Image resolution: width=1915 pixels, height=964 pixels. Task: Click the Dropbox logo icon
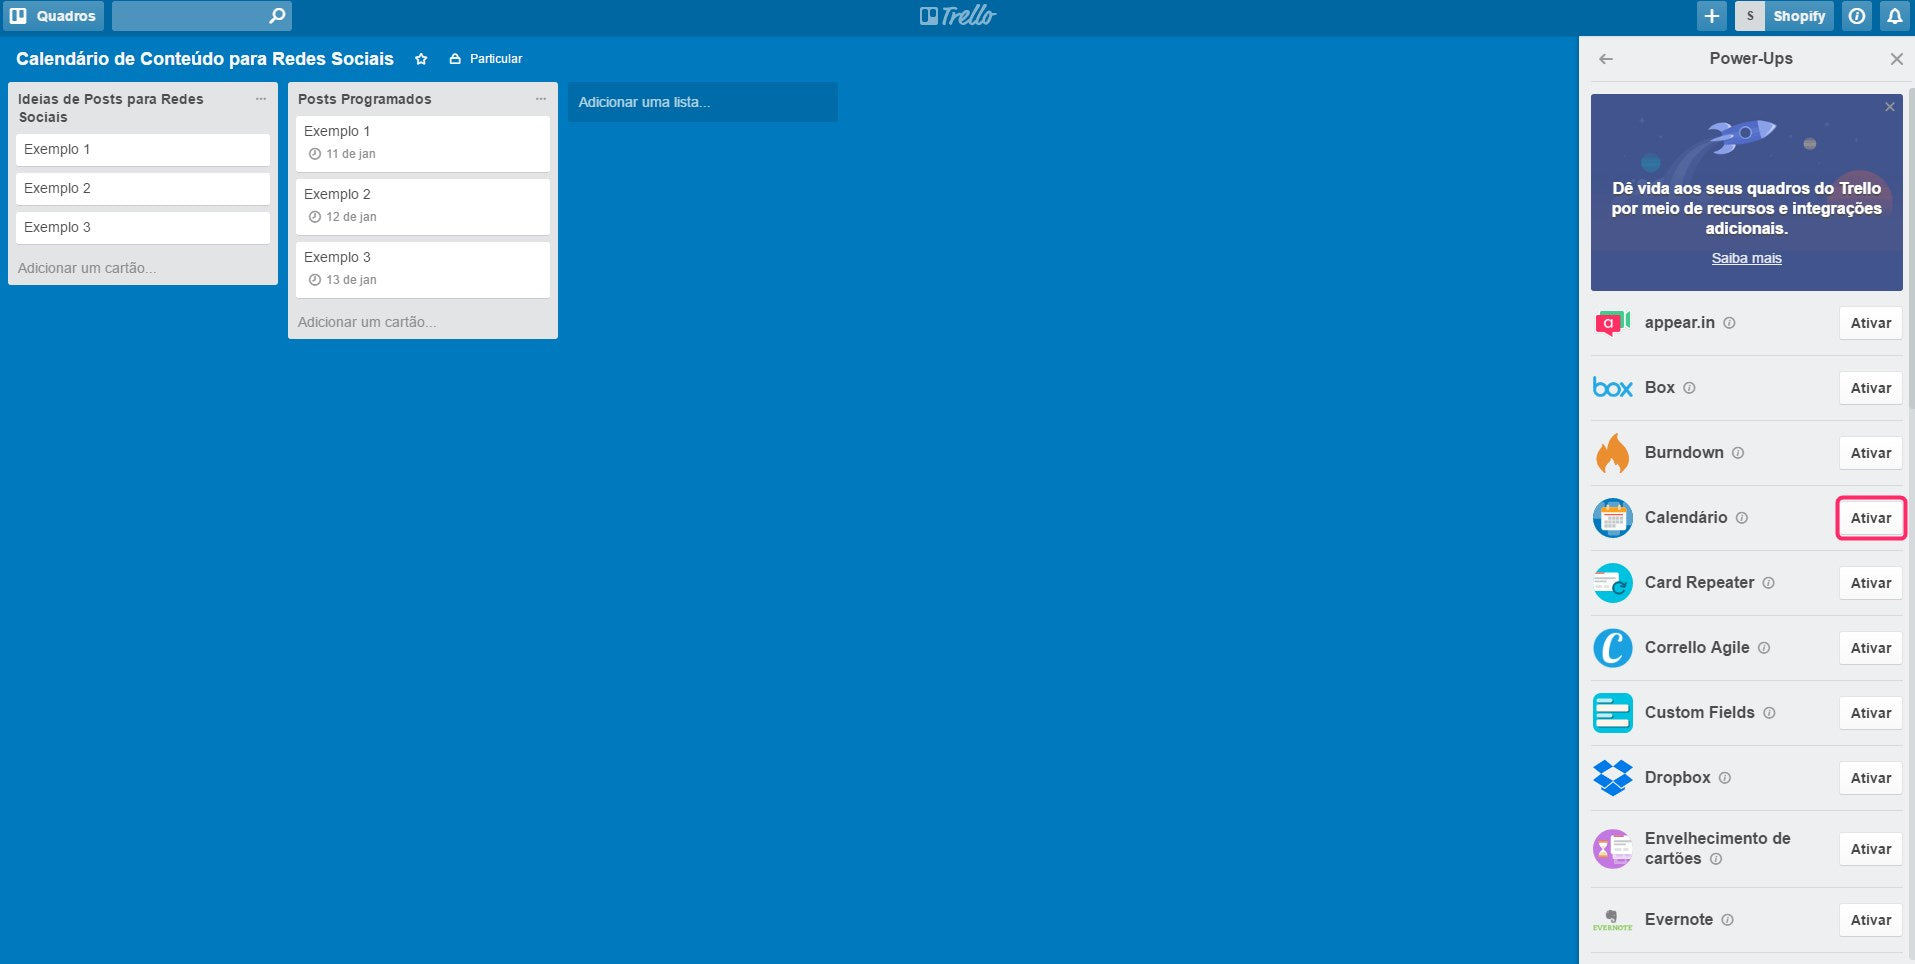1612,778
